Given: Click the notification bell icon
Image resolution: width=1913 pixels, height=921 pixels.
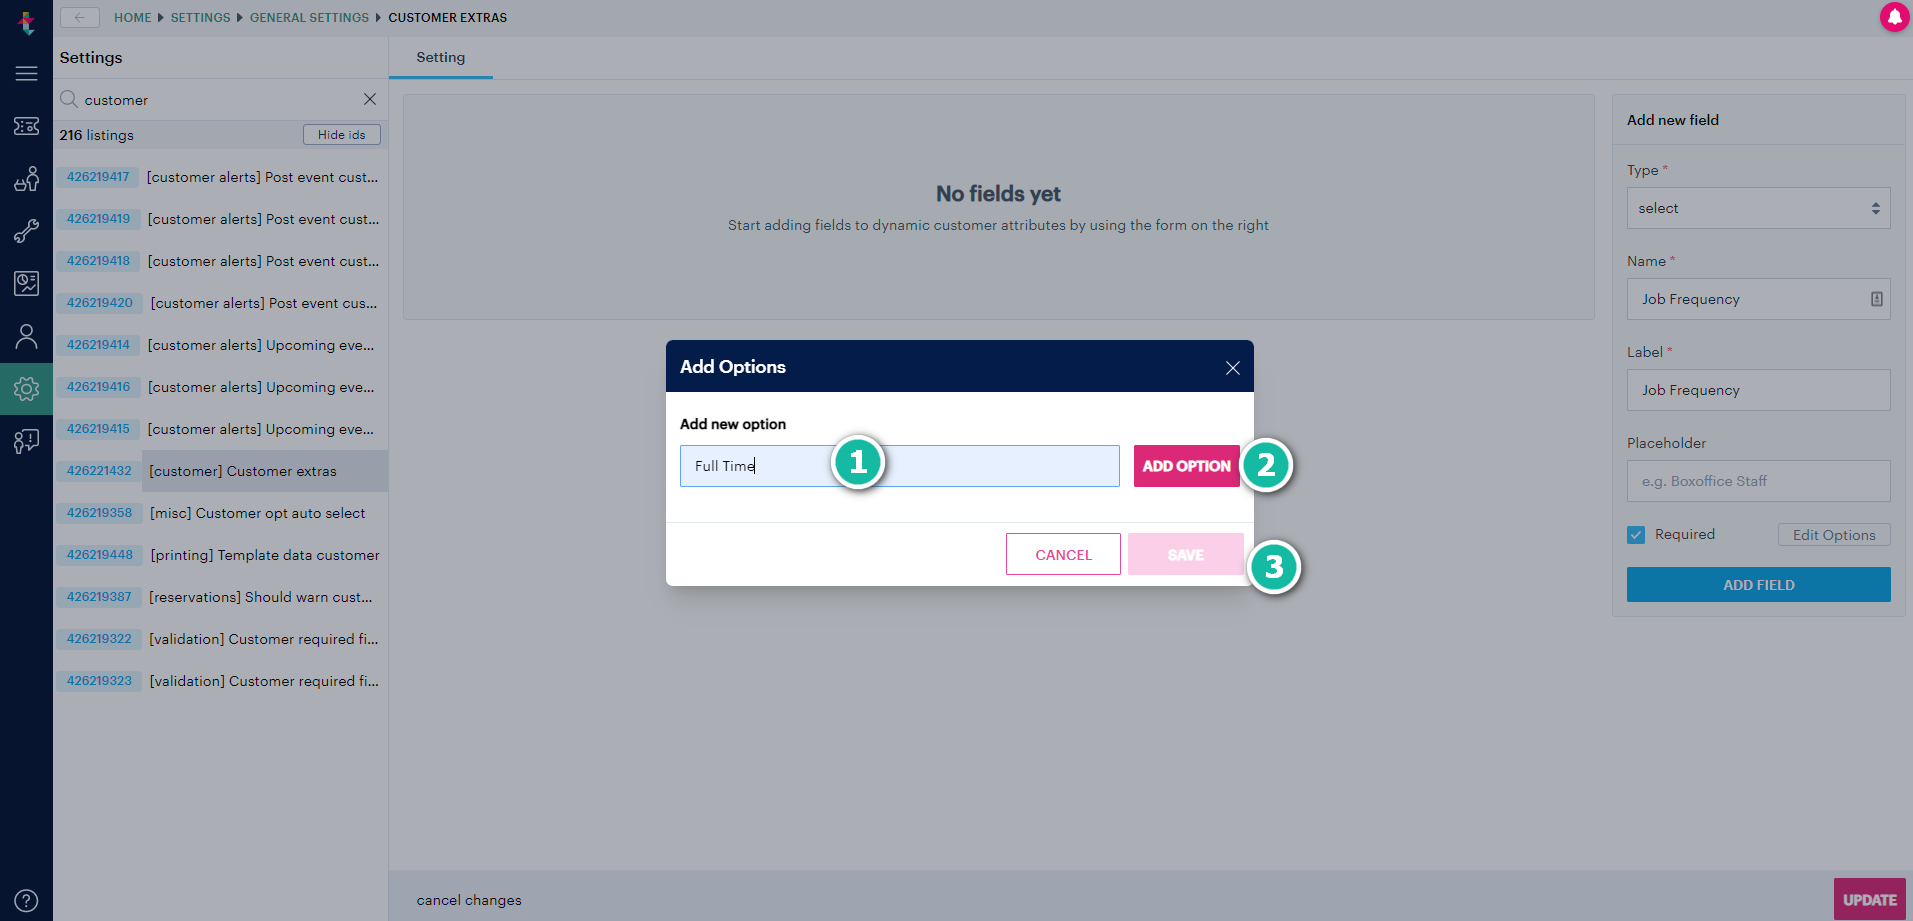Looking at the screenshot, I should click(1894, 17).
